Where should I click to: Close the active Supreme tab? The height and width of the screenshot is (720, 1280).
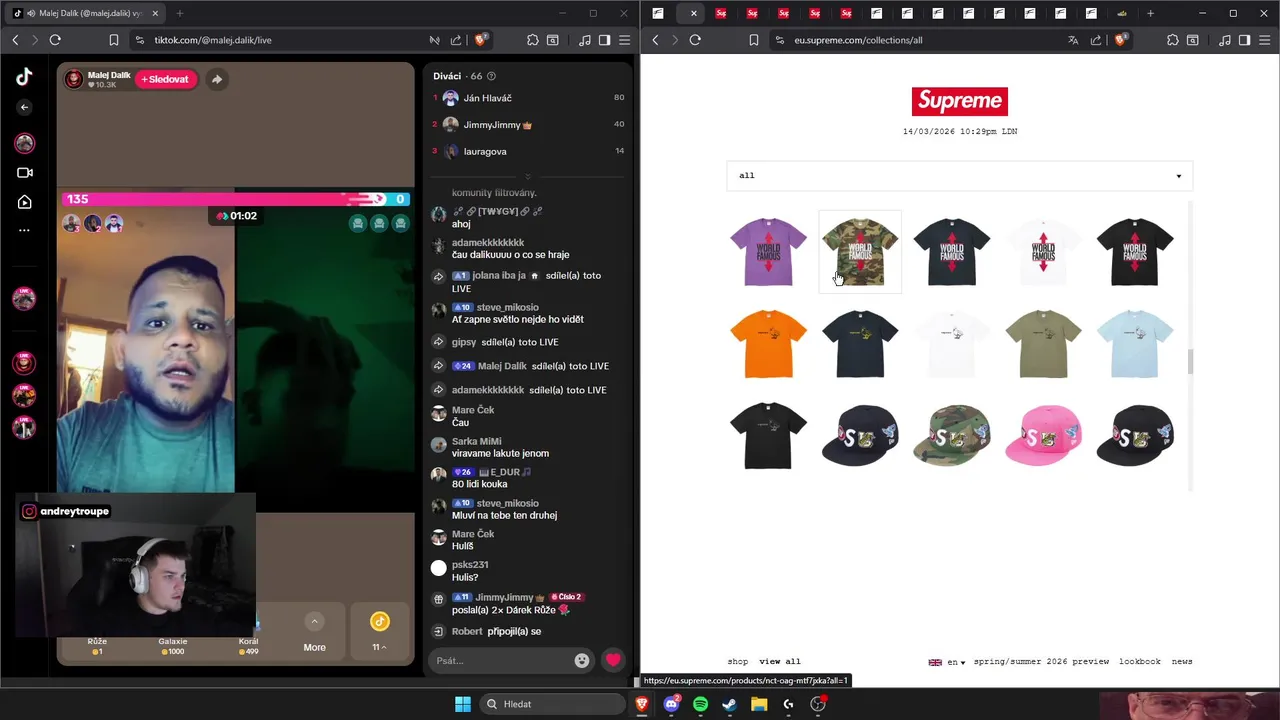693,13
